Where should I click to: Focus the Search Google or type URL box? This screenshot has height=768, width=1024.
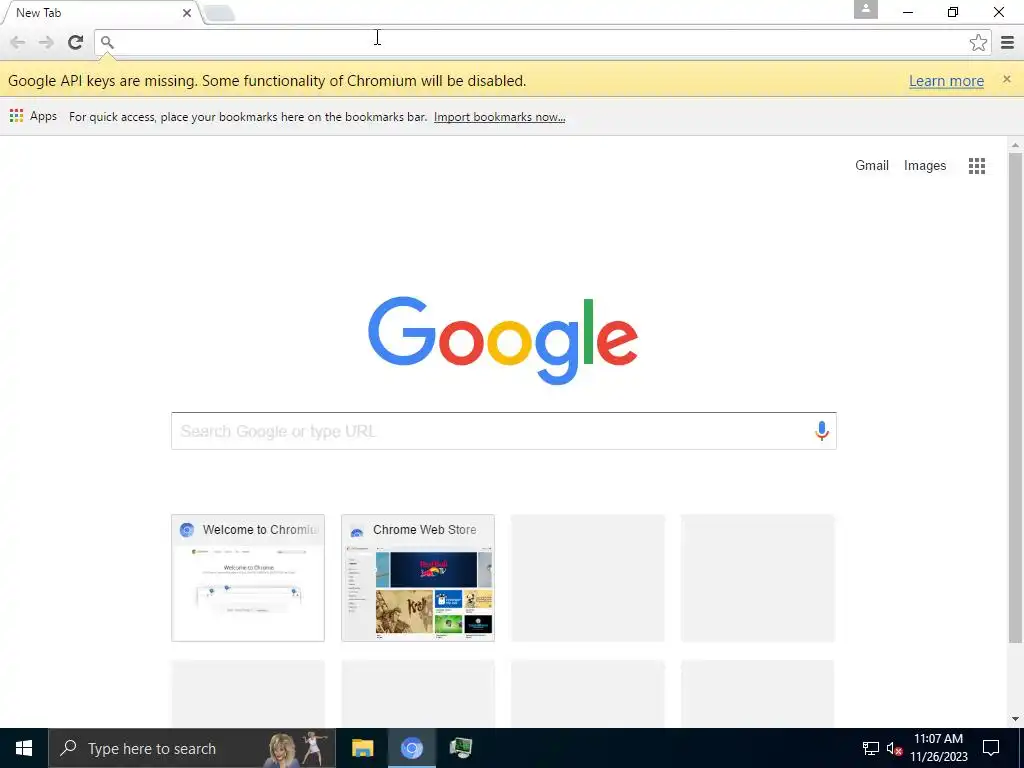504,431
